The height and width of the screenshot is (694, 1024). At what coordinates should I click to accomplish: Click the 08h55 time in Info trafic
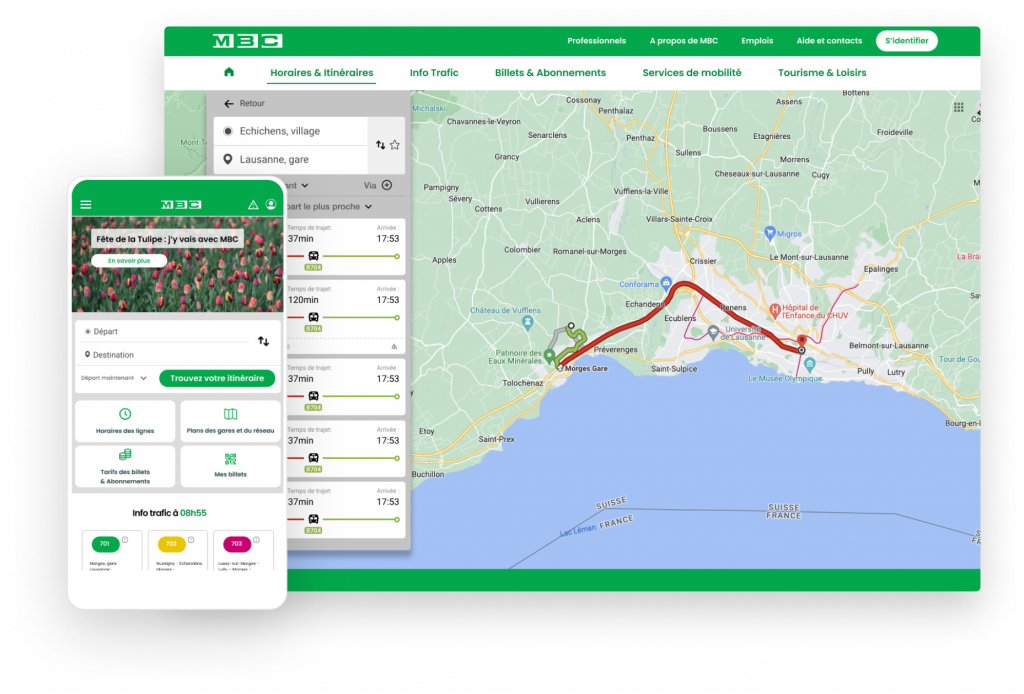pyautogui.click(x=193, y=513)
